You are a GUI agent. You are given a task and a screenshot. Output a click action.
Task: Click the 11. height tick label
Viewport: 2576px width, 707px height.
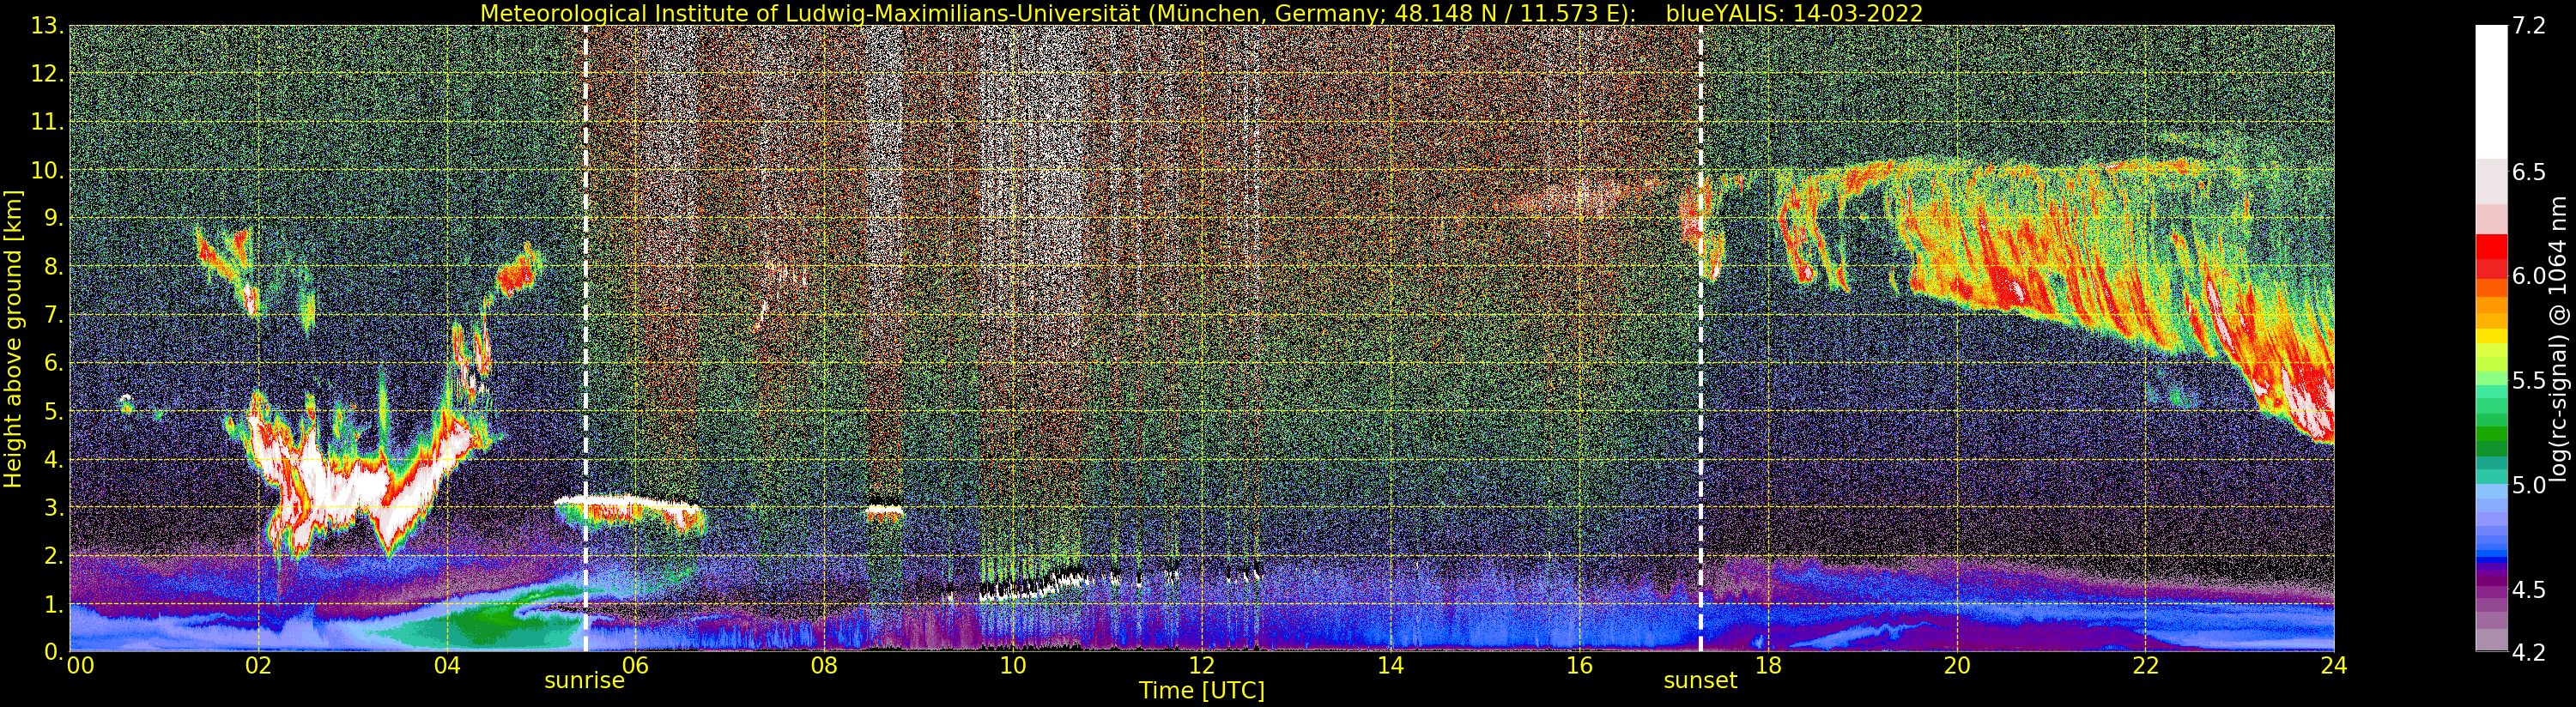[x=48, y=122]
